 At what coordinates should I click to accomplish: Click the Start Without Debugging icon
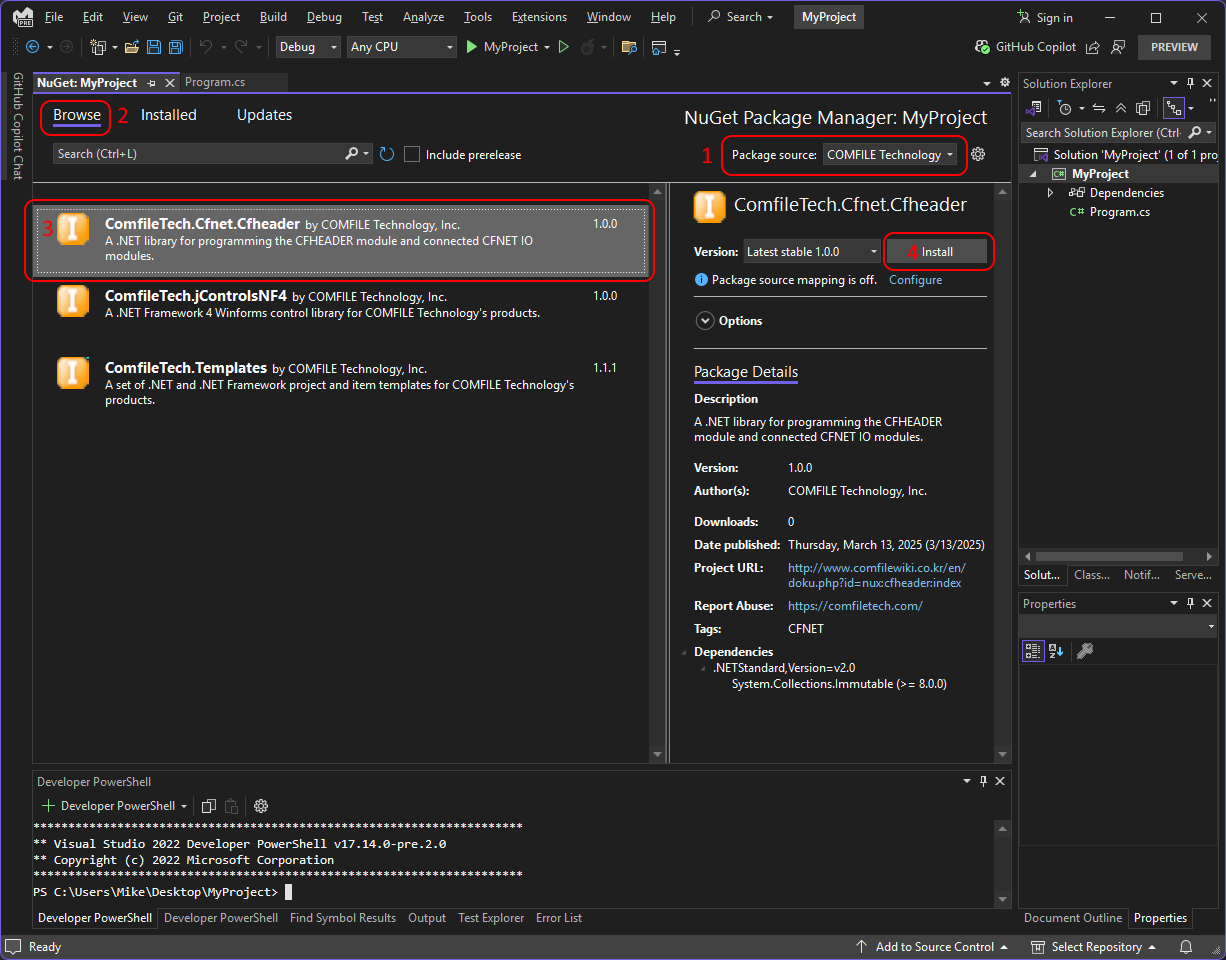(x=564, y=47)
